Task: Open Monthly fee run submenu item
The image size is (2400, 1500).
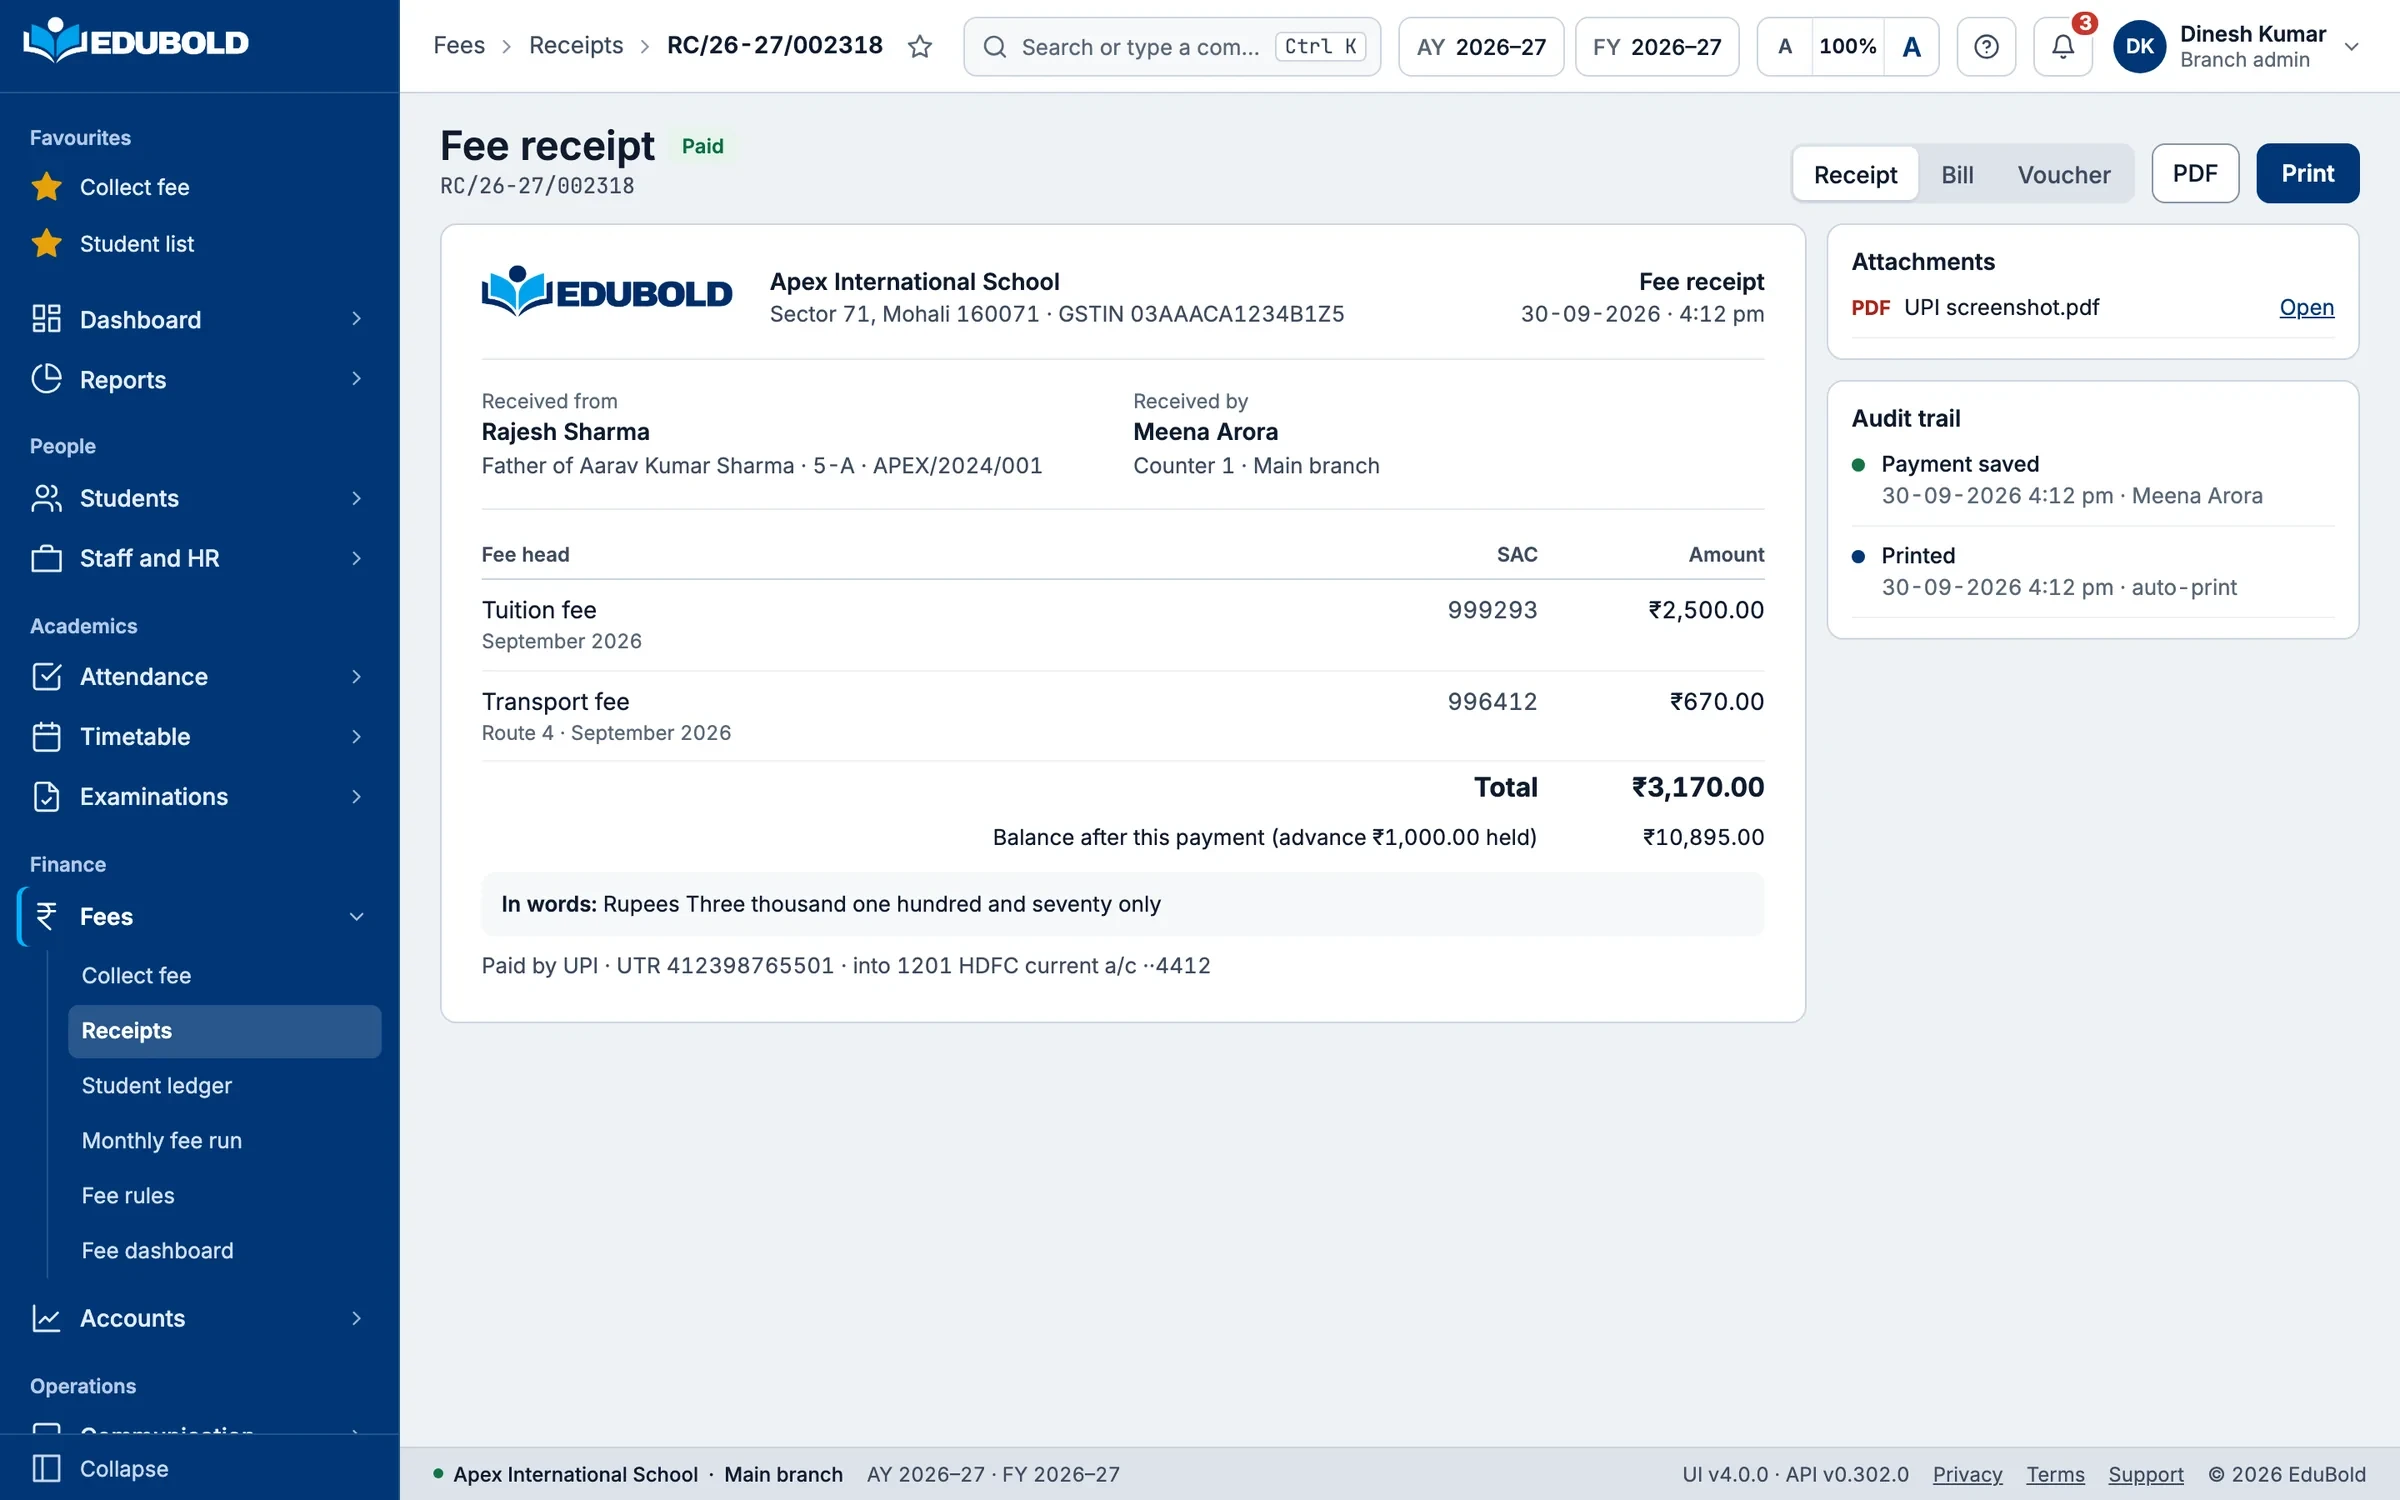Action: (x=161, y=1140)
